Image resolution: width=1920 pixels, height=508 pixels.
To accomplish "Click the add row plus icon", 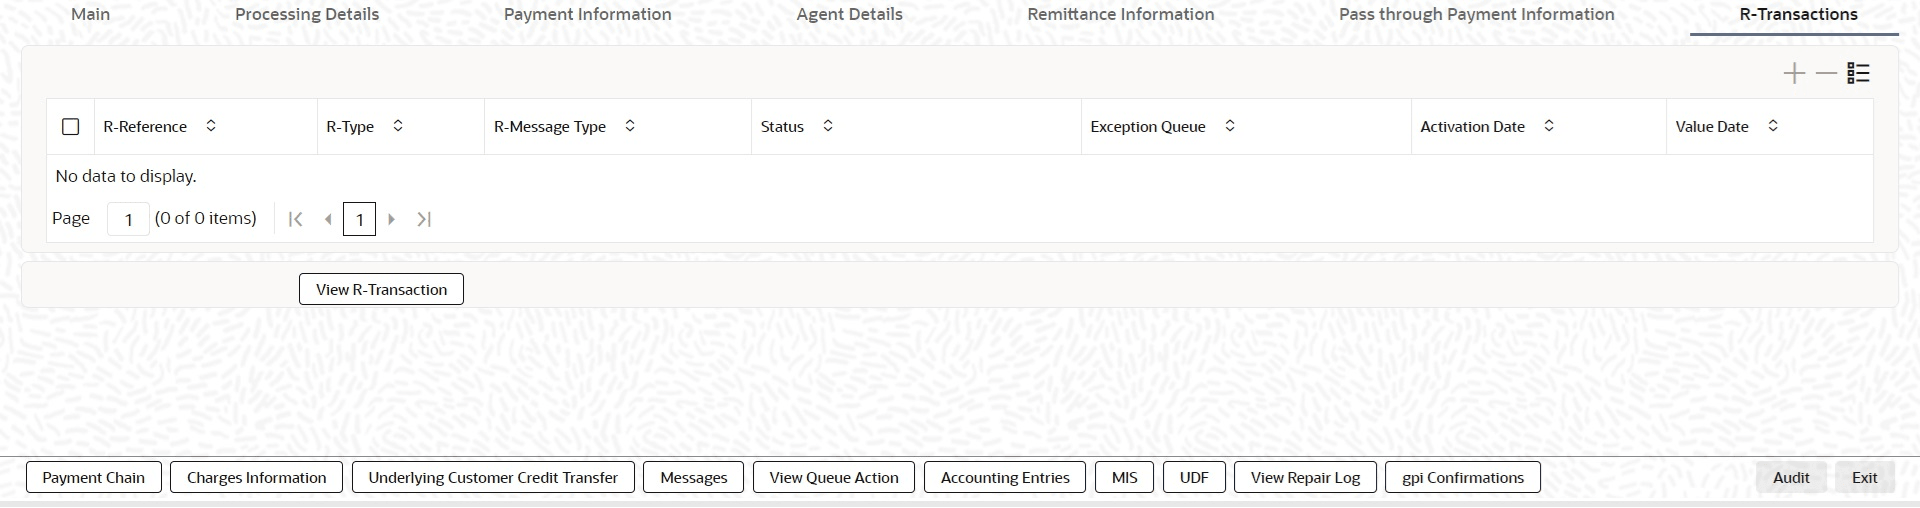I will click(1794, 74).
